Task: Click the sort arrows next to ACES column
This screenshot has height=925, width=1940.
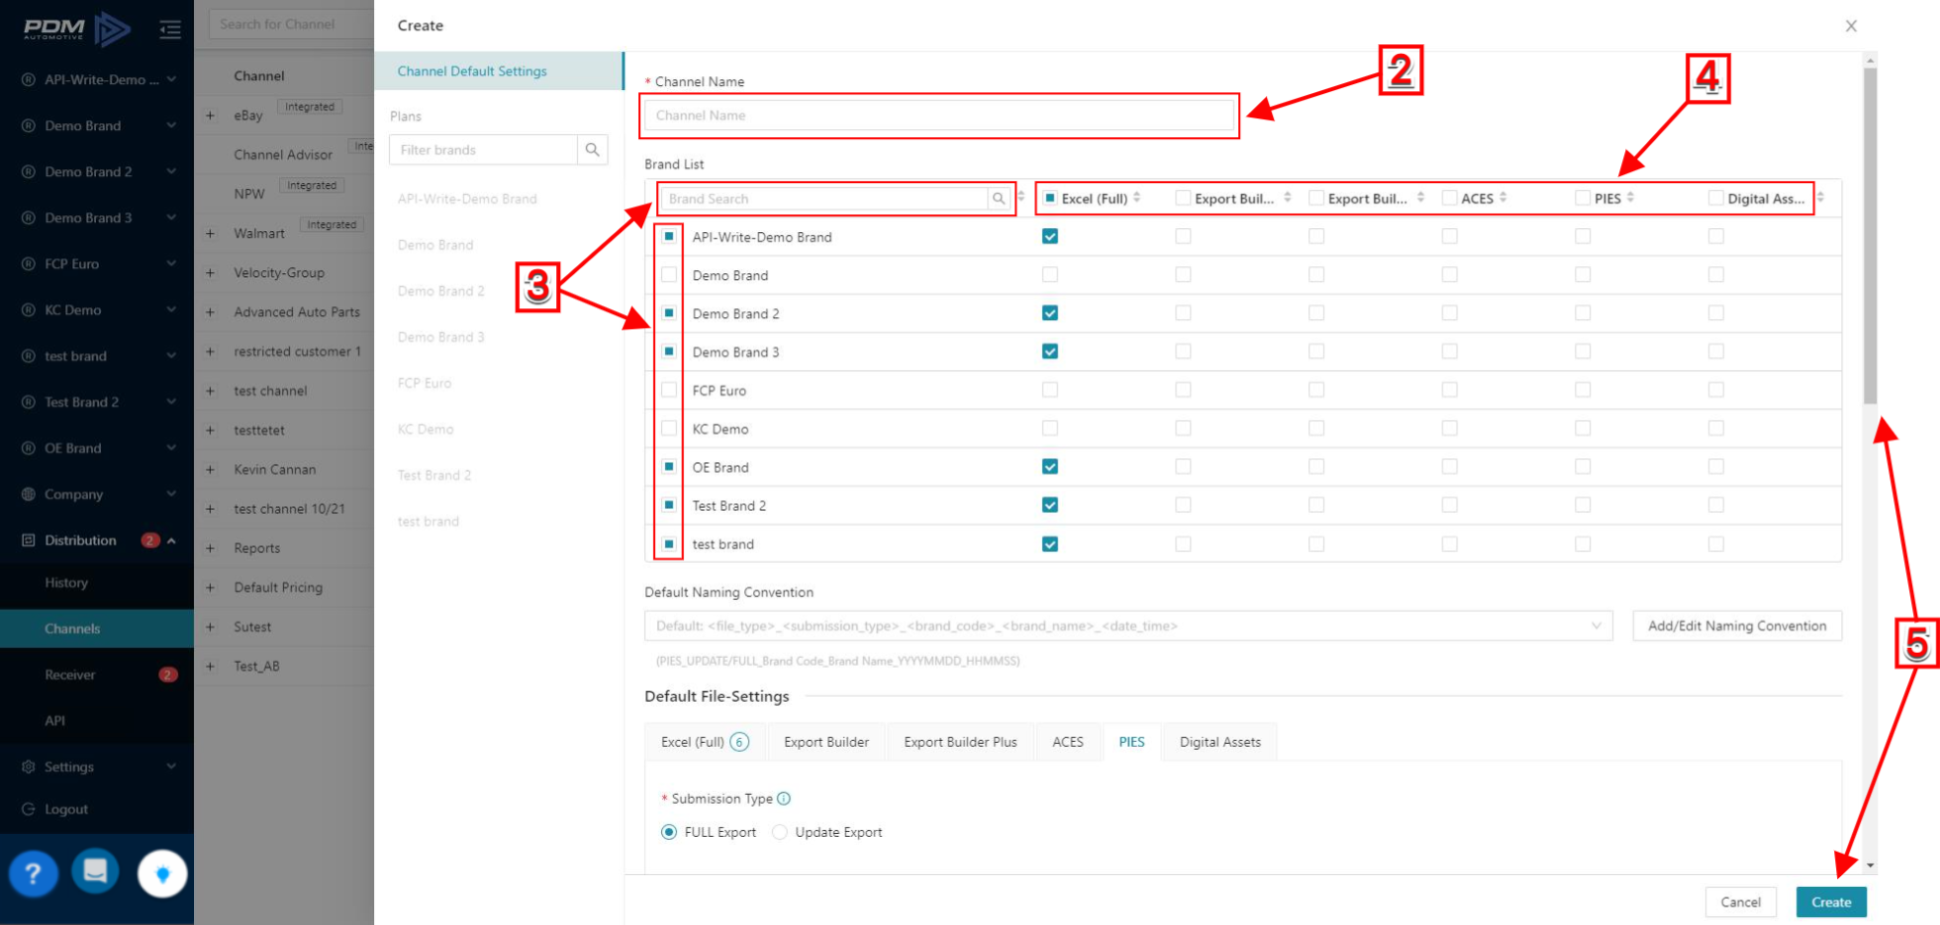Action: click(1503, 198)
